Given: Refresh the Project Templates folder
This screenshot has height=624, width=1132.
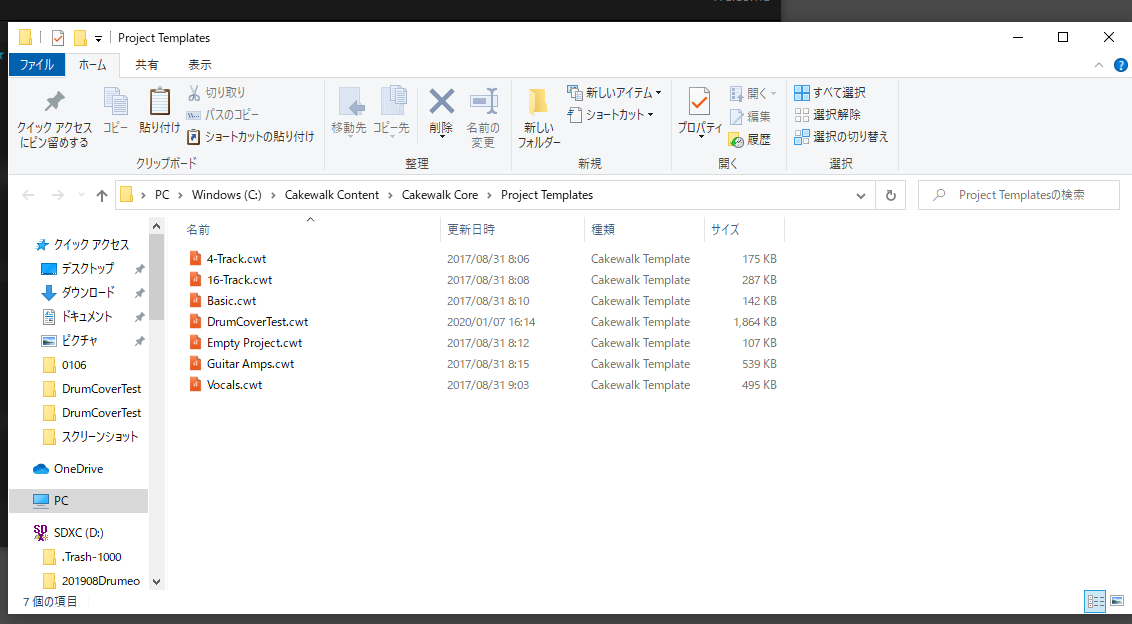Looking at the screenshot, I should click(x=890, y=196).
